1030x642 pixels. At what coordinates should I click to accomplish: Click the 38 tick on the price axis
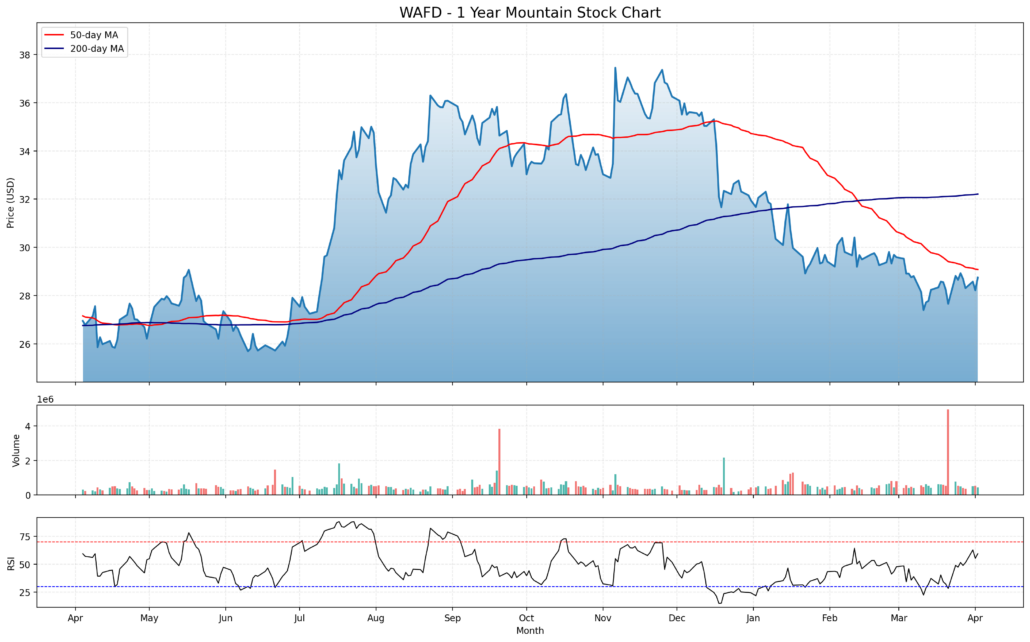[25, 55]
